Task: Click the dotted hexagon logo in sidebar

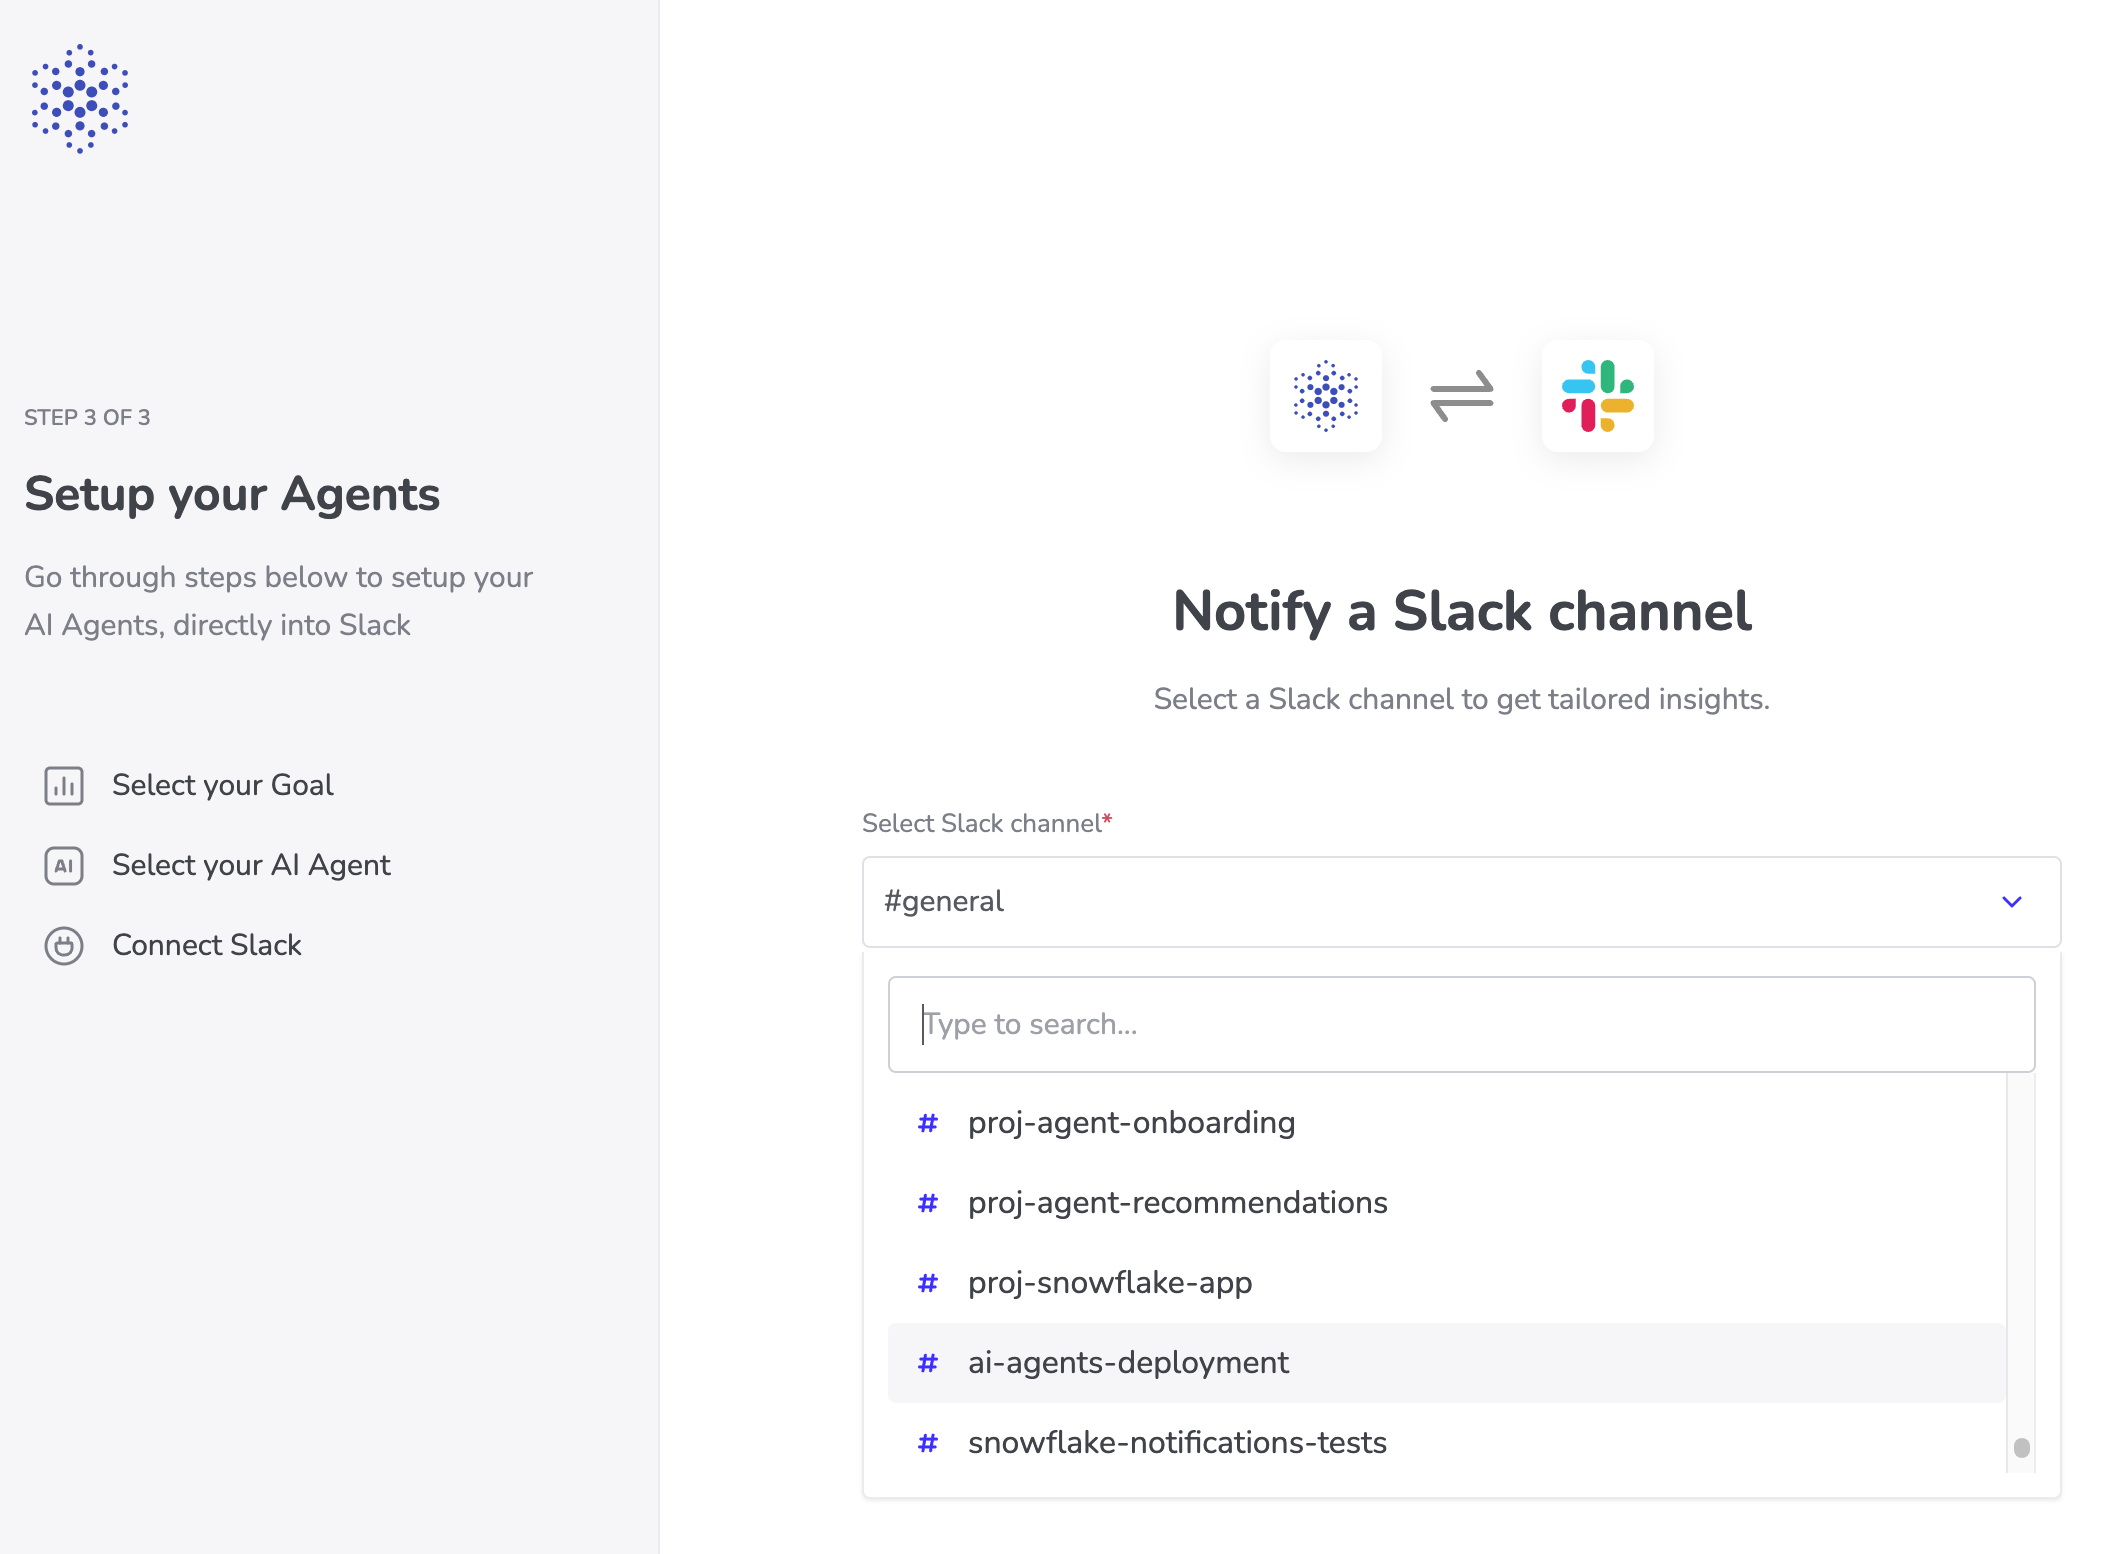Action: (x=80, y=98)
